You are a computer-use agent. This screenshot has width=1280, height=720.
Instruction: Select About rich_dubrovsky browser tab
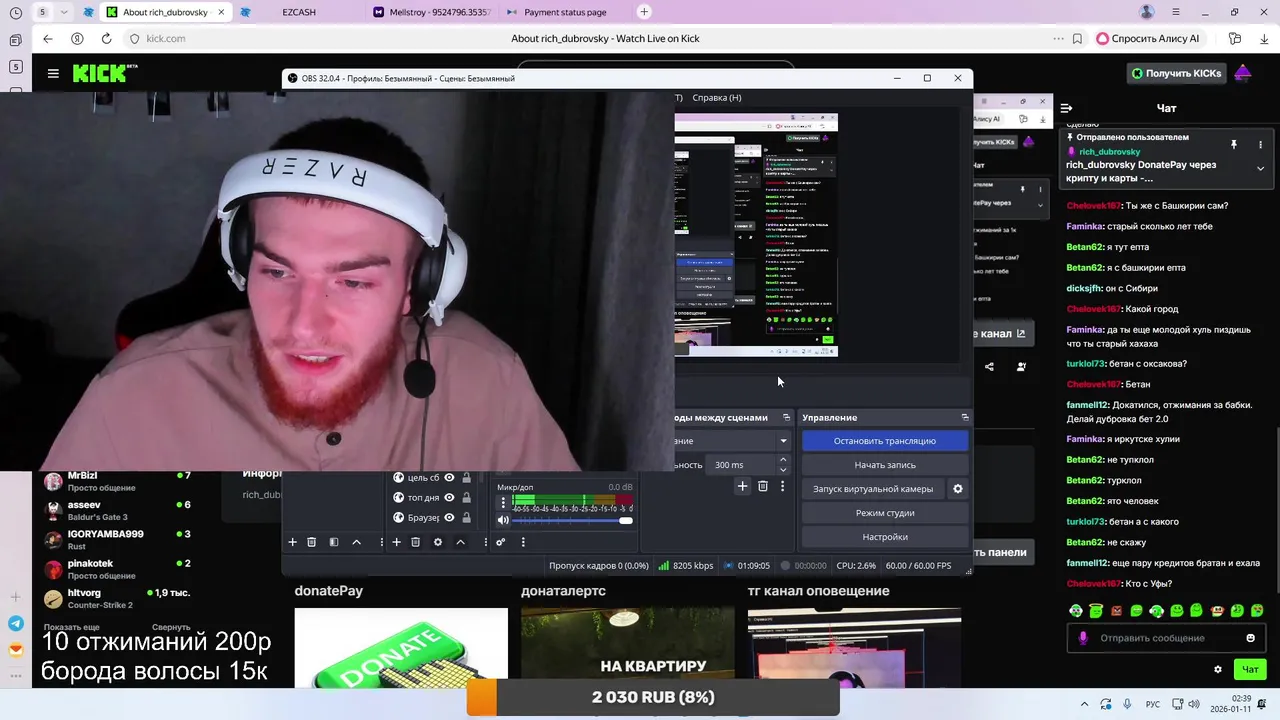(x=165, y=12)
